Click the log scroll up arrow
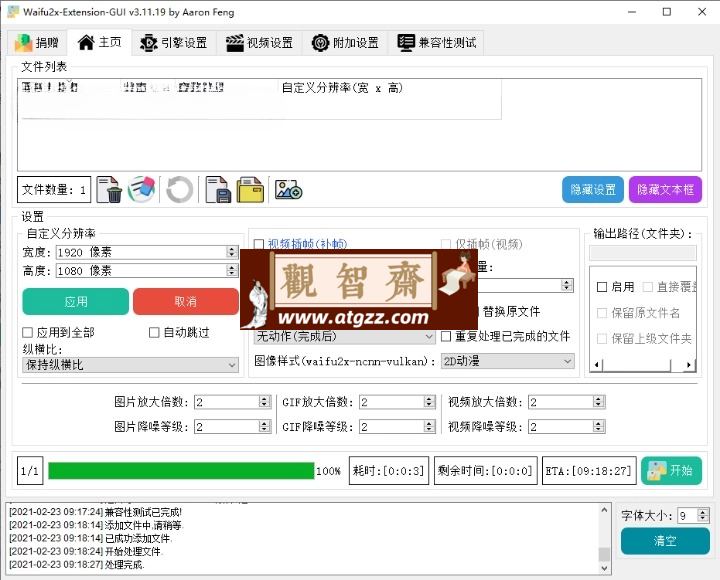This screenshot has width=720, height=580. (604, 510)
